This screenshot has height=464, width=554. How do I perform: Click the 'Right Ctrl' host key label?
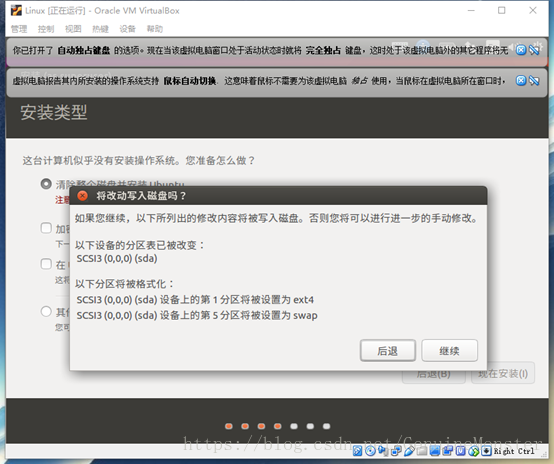click(514, 451)
